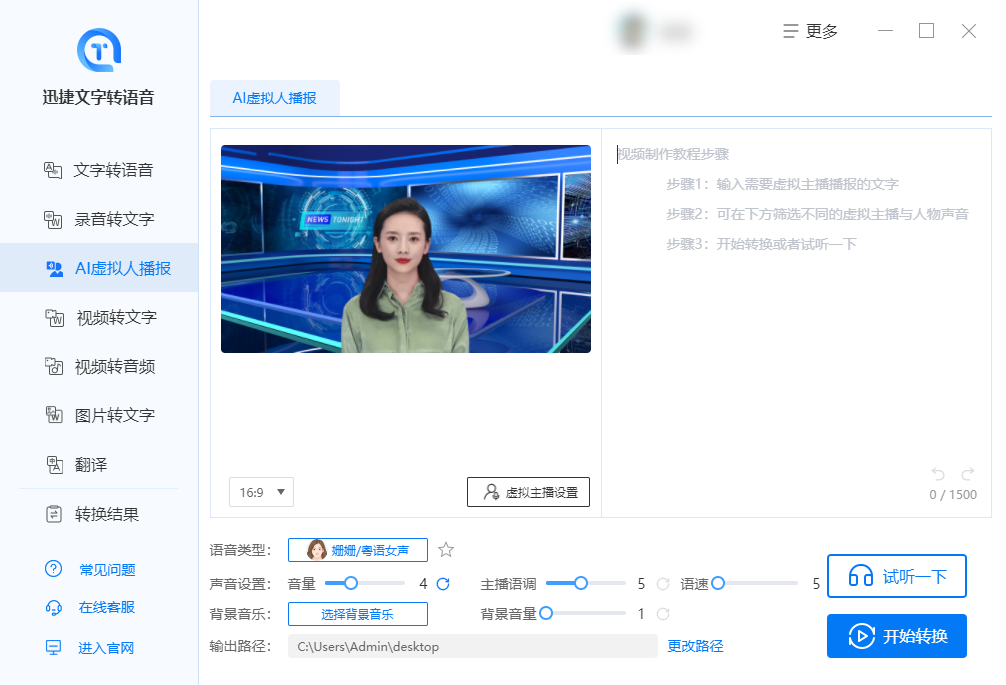This screenshot has width=1006, height=685.
Task: Click the blurred user avatar at top
Action: coord(632,31)
